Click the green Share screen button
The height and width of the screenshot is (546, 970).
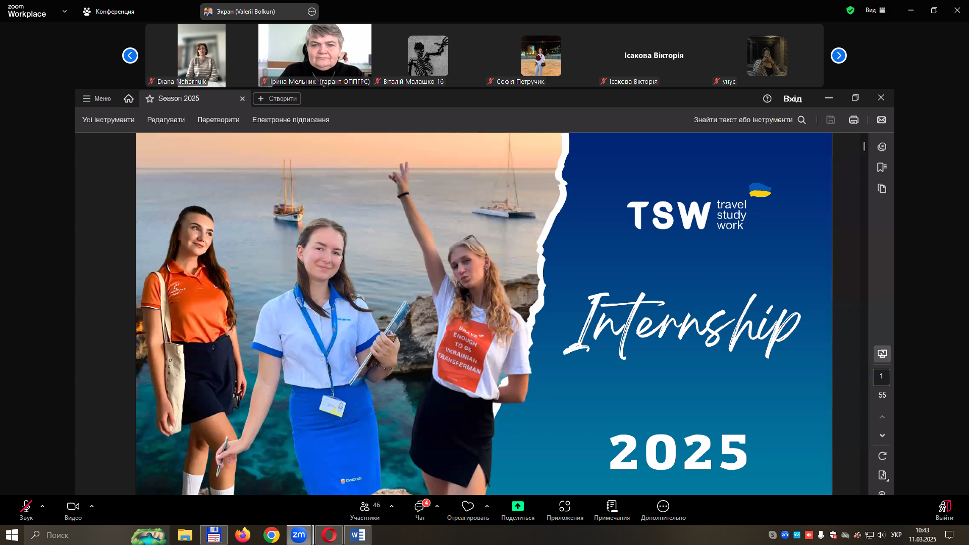pyautogui.click(x=518, y=506)
